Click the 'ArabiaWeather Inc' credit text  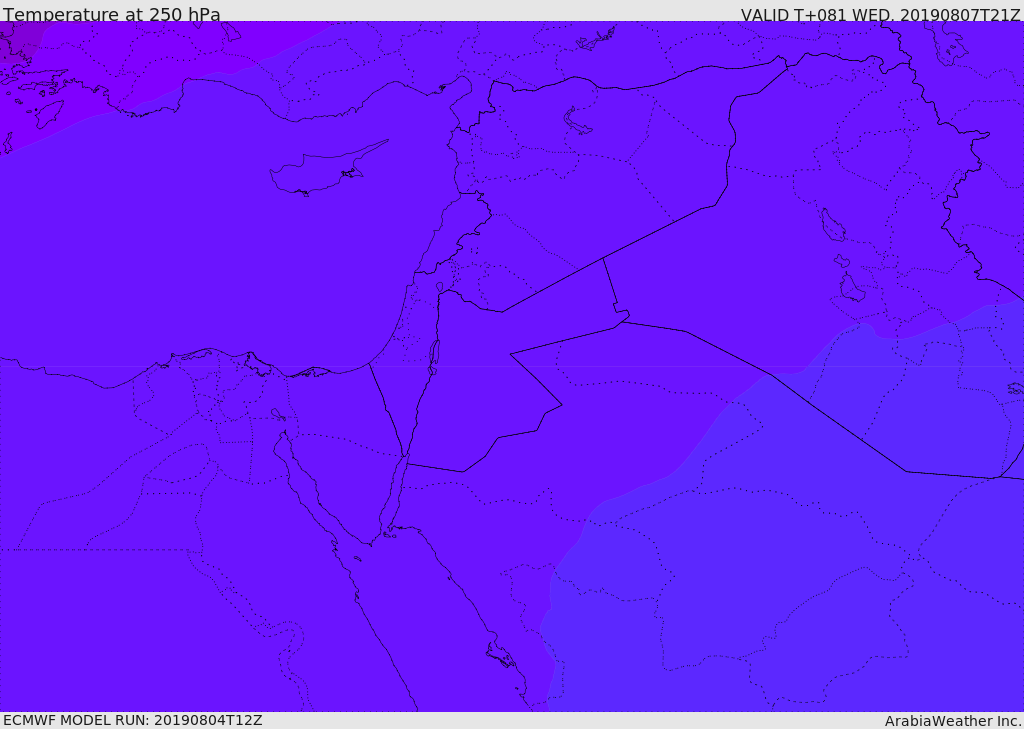coord(953,721)
